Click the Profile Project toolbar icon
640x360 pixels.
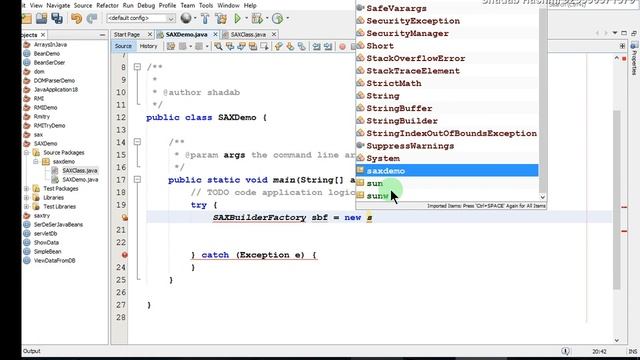(277, 18)
